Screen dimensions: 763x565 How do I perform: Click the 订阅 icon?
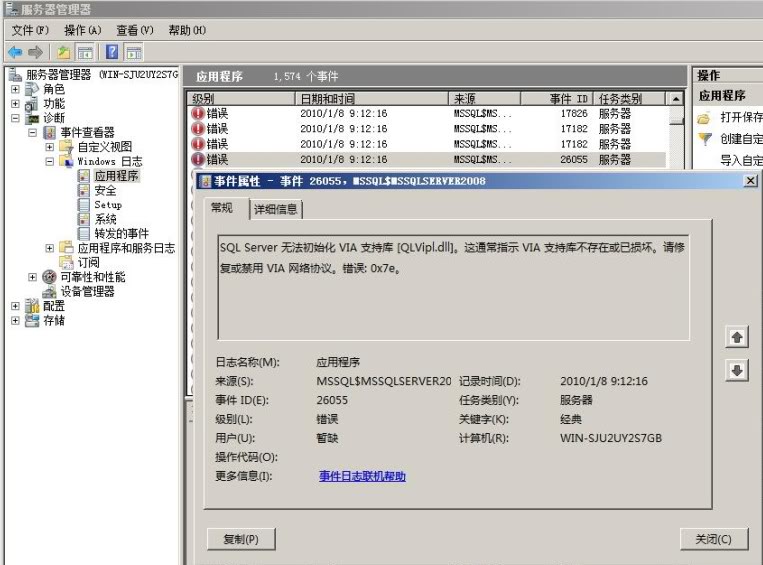[66, 262]
